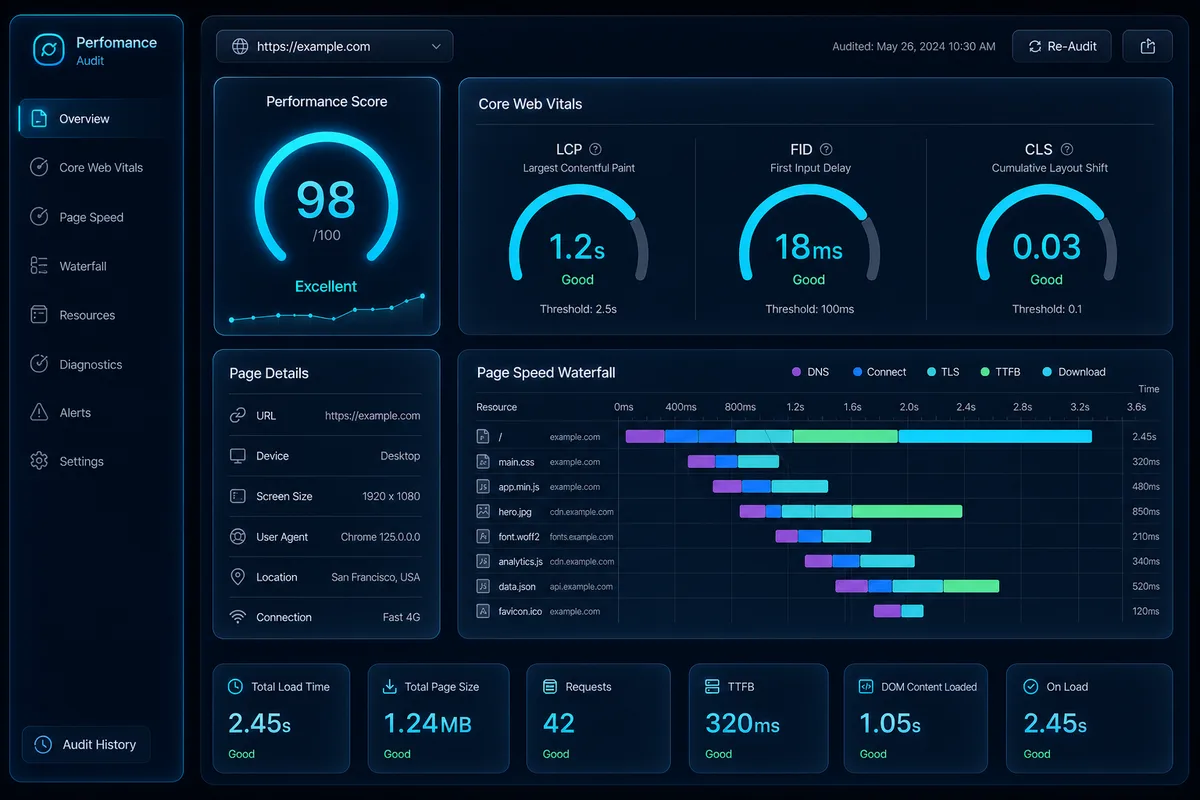The image size is (1200, 800).
Task: Click the link icon beside URL
Action: point(238,415)
